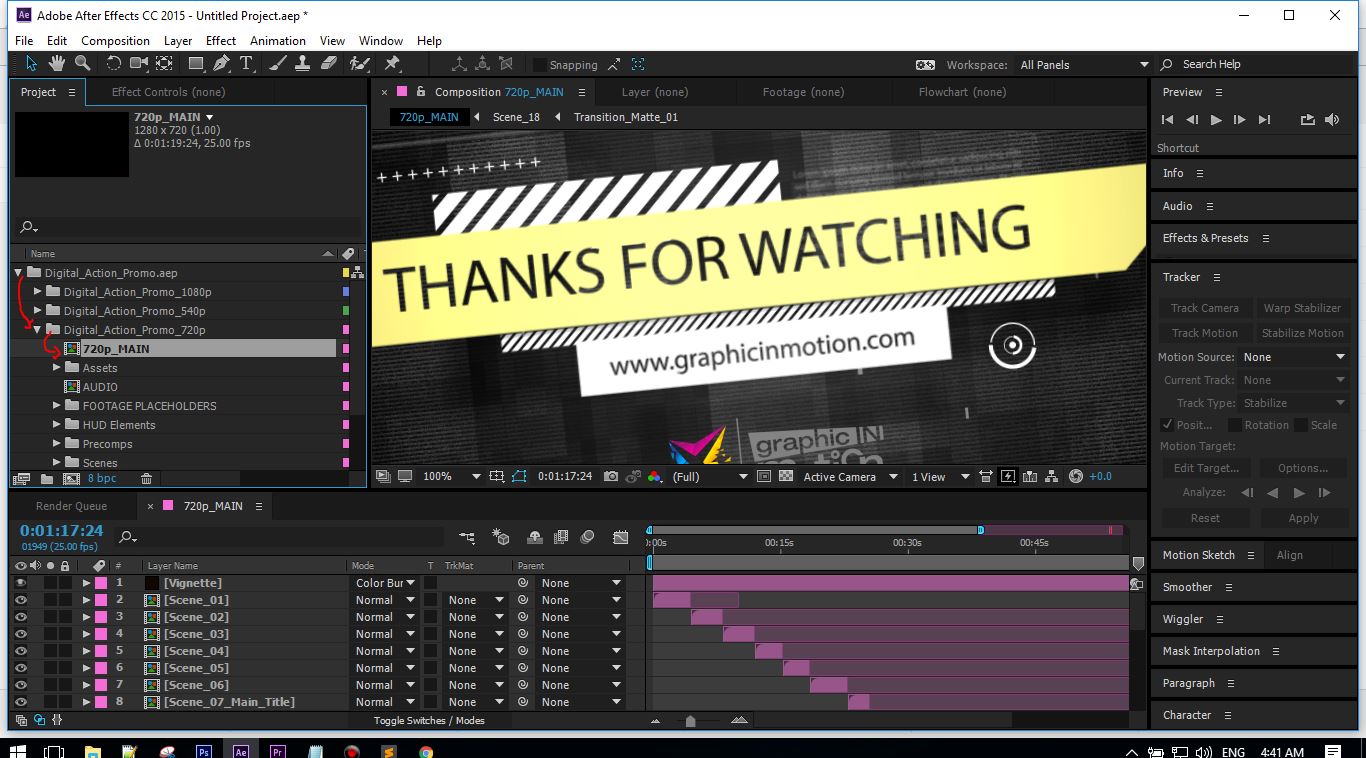Open the RGB channel display icon

(654, 477)
